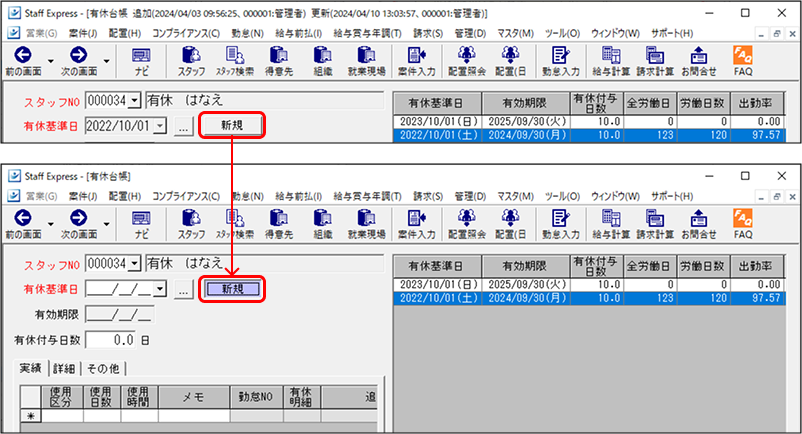Open 案件入力 in upper window toolbar
Screen dimensions: 802x434
tap(416, 61)
